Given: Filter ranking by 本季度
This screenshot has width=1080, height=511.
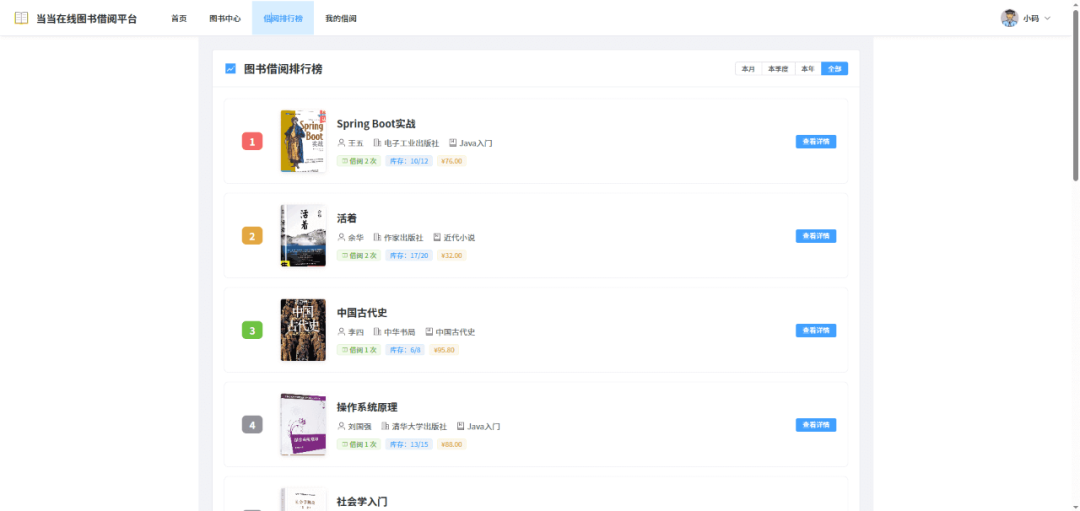Looking at the screenshot, I should pos(778,69).
